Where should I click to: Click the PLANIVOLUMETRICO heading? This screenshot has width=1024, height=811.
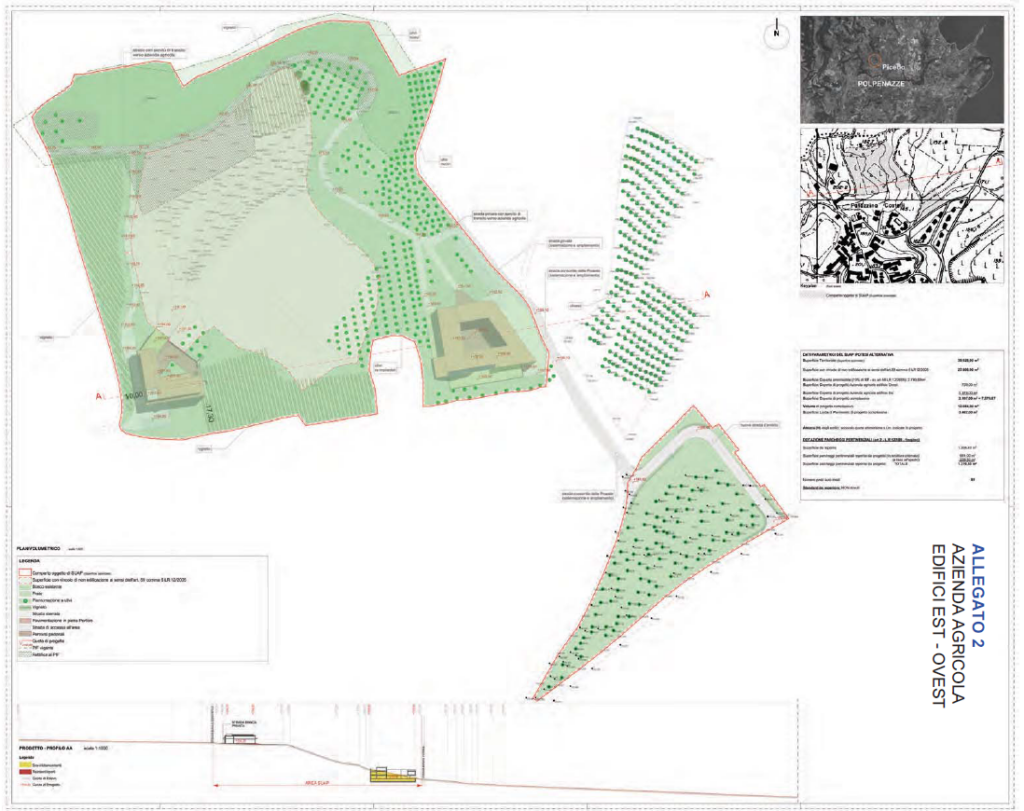point(46,549)
